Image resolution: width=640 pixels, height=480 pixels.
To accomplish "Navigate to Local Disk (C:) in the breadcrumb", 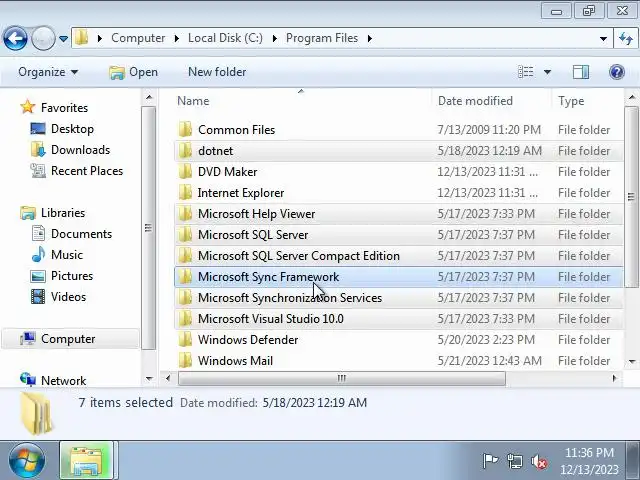I will coord(225,38).
